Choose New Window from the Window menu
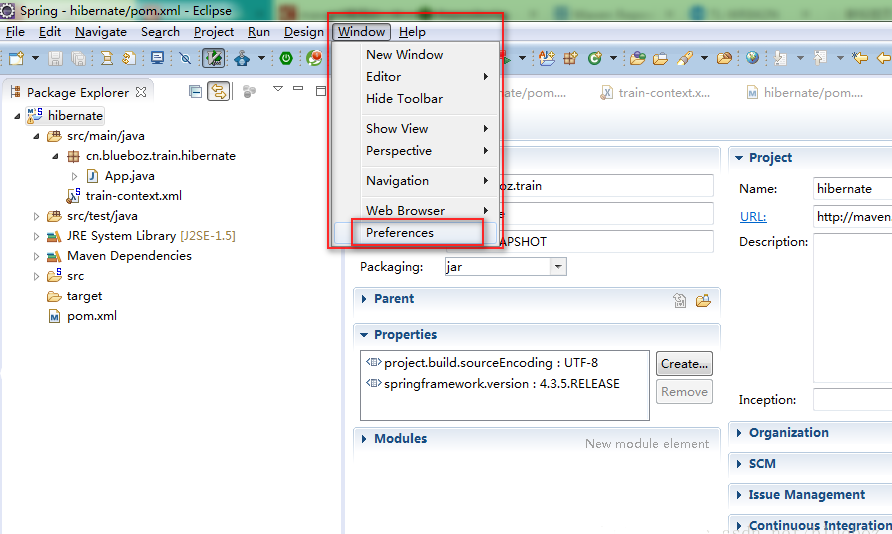This screenshot has height=534, width=892. tap(415, 55)
